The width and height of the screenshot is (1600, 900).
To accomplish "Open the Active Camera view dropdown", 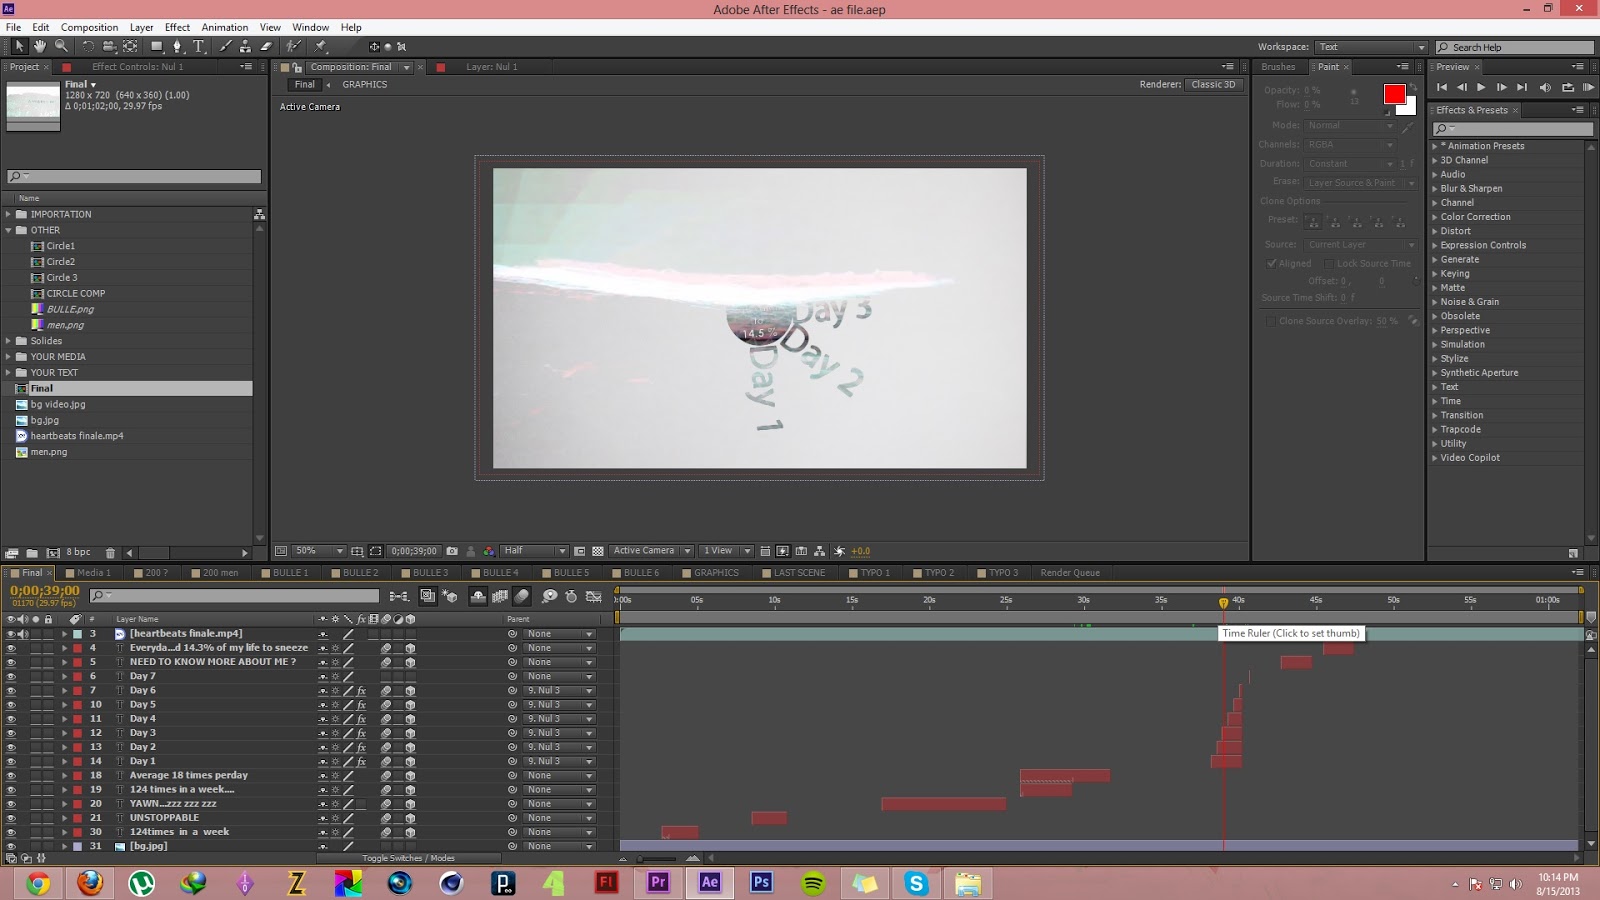I will pyautogui.click(x=652, y=551).
